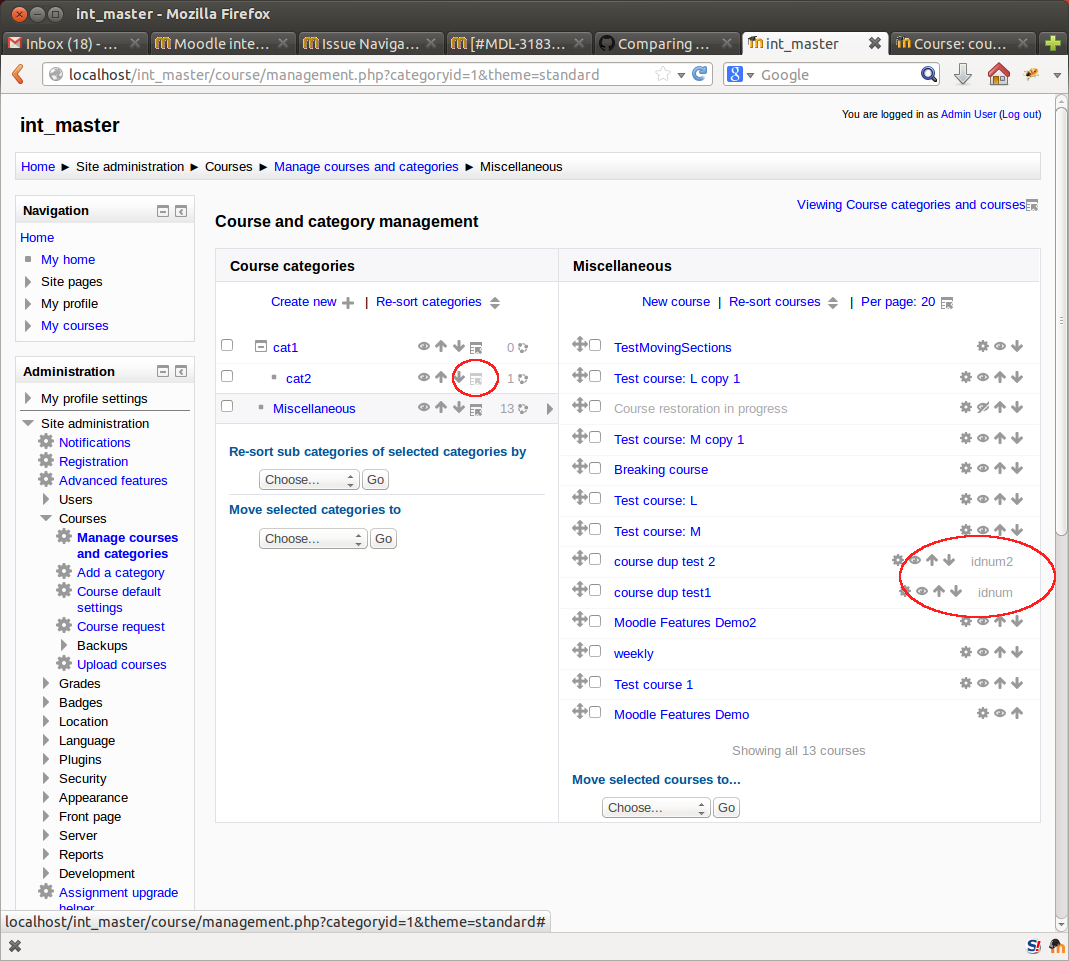Screen dimensions: 1069x961
Task: Move Test course 1 up
Action: [x=1000, y=683]
